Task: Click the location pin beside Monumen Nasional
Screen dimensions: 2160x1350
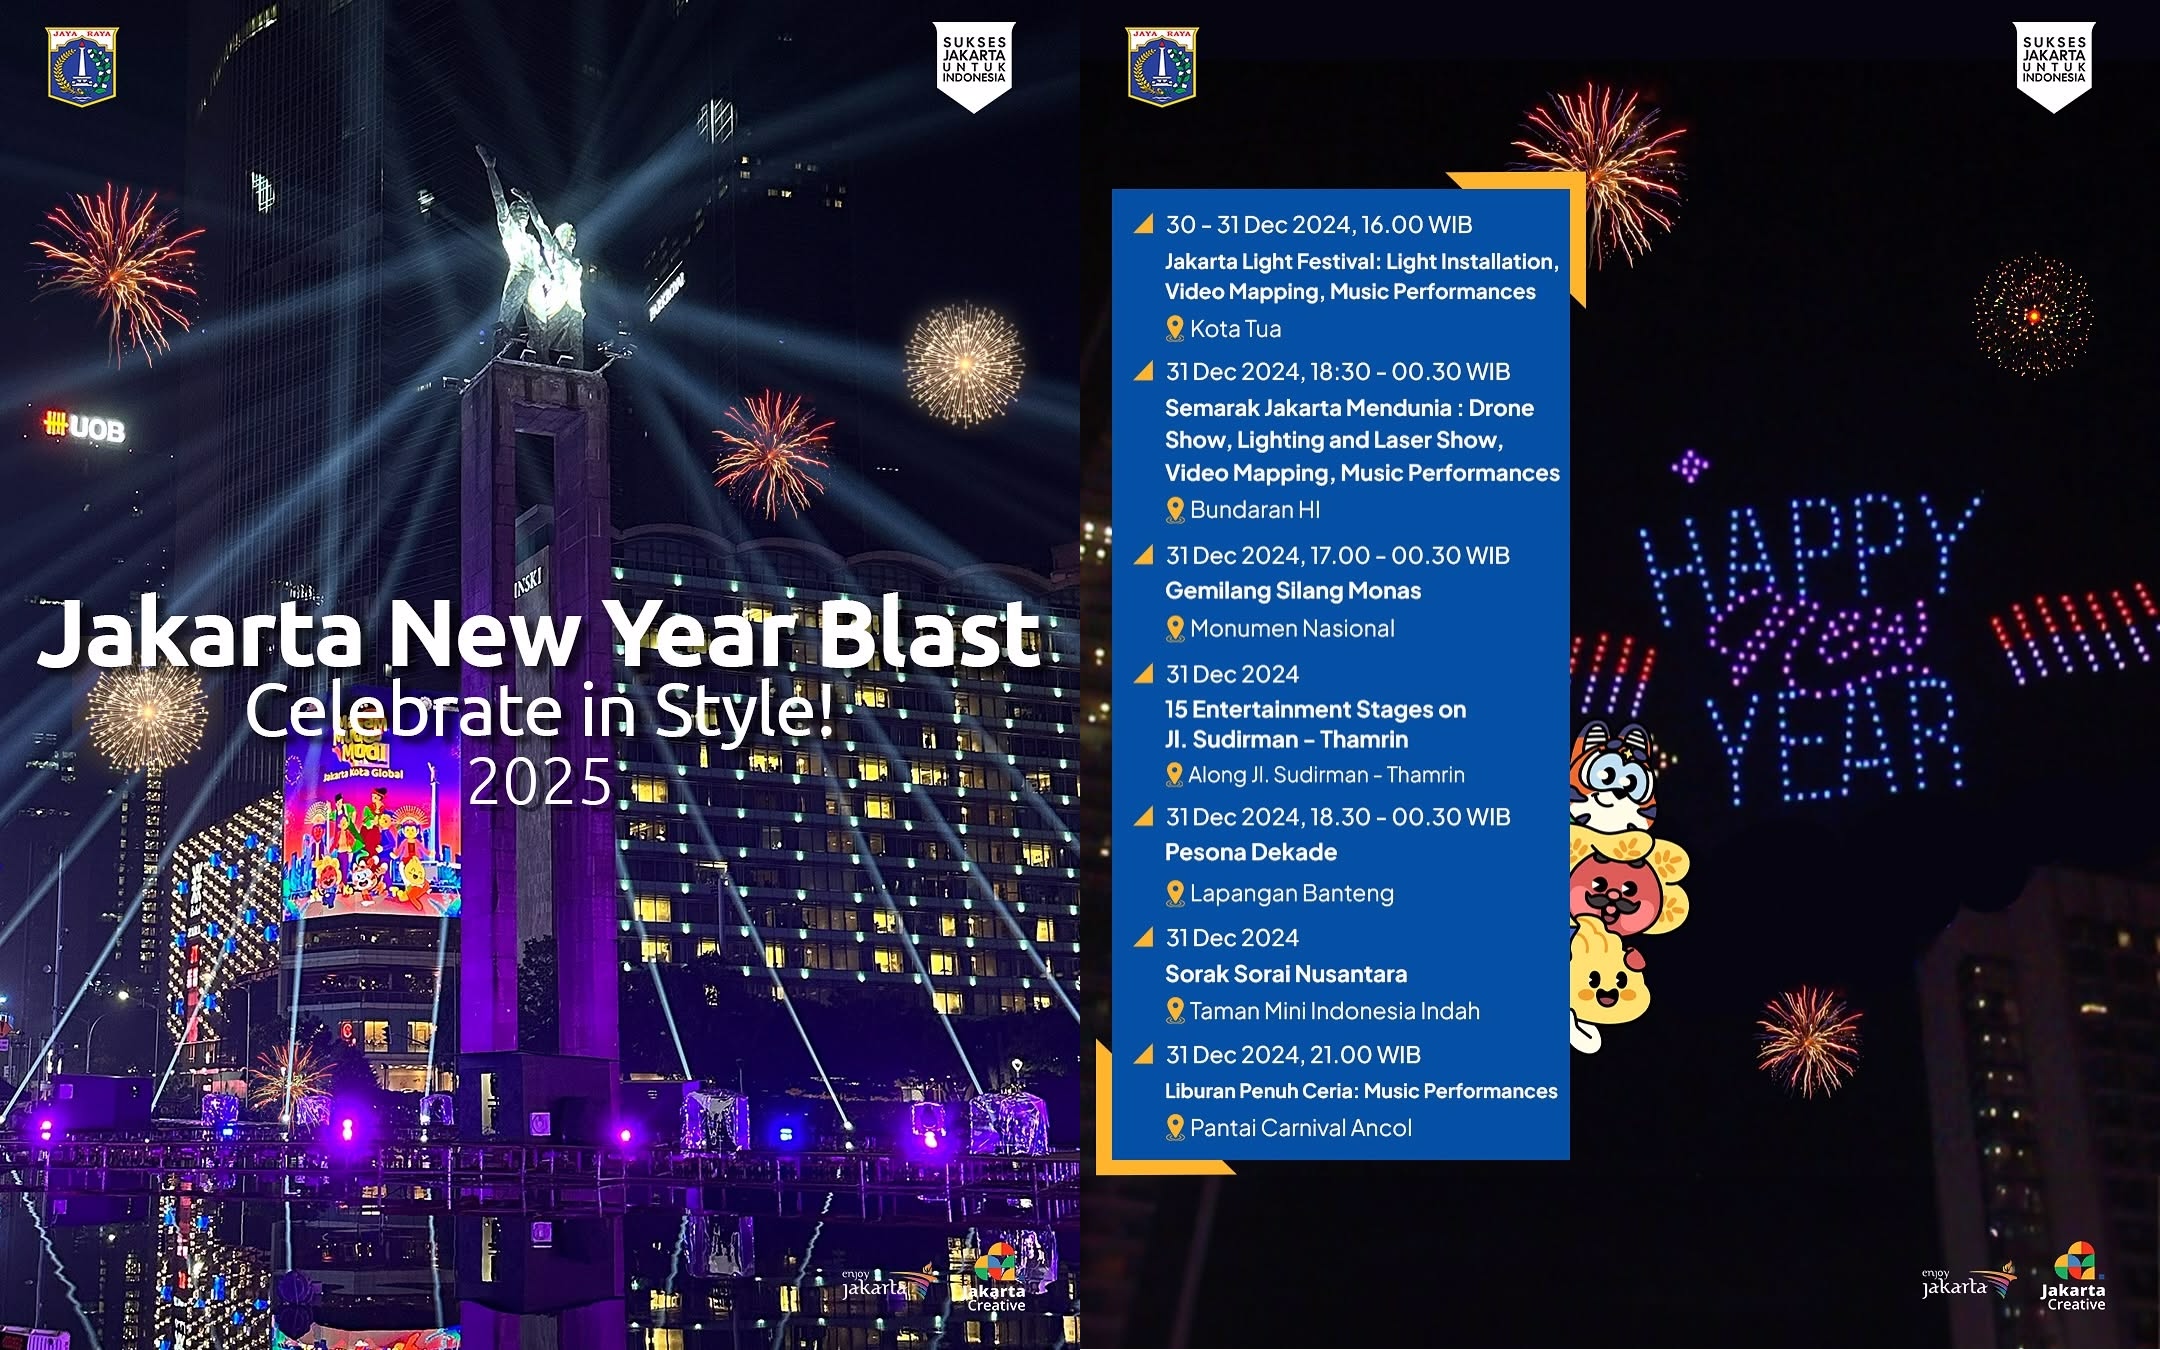Action: tap(1175, 628)
